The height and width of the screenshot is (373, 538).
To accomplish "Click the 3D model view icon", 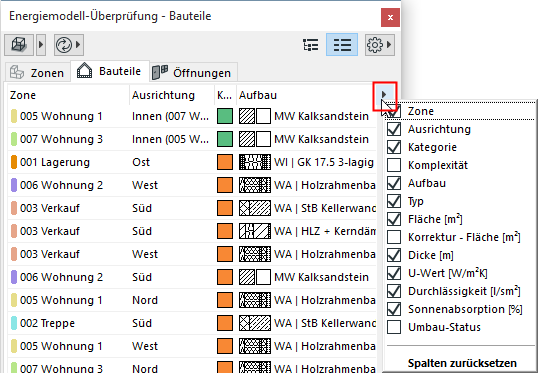I will pos(19,45).
